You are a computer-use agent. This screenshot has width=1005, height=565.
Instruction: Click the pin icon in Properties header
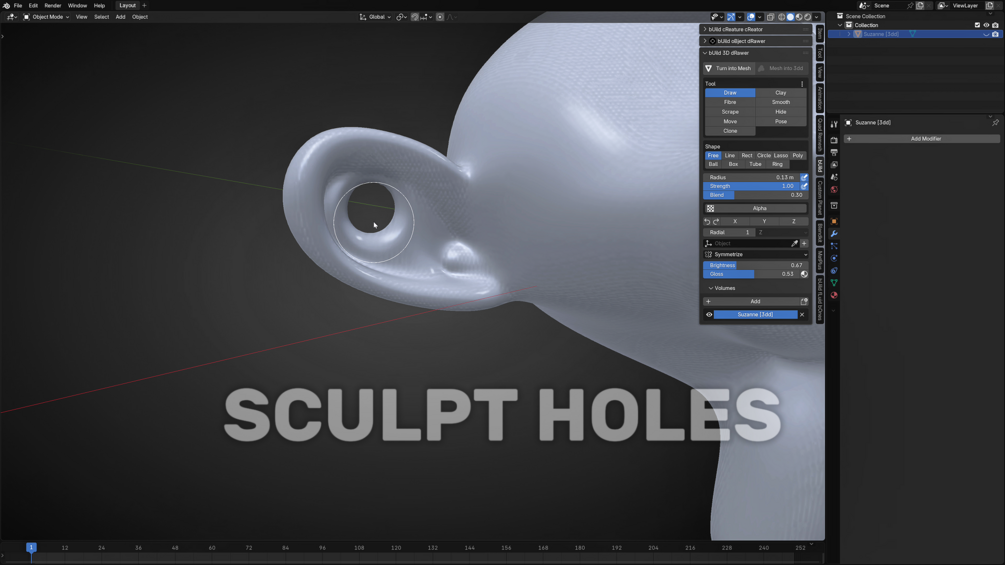coord(995,122)
